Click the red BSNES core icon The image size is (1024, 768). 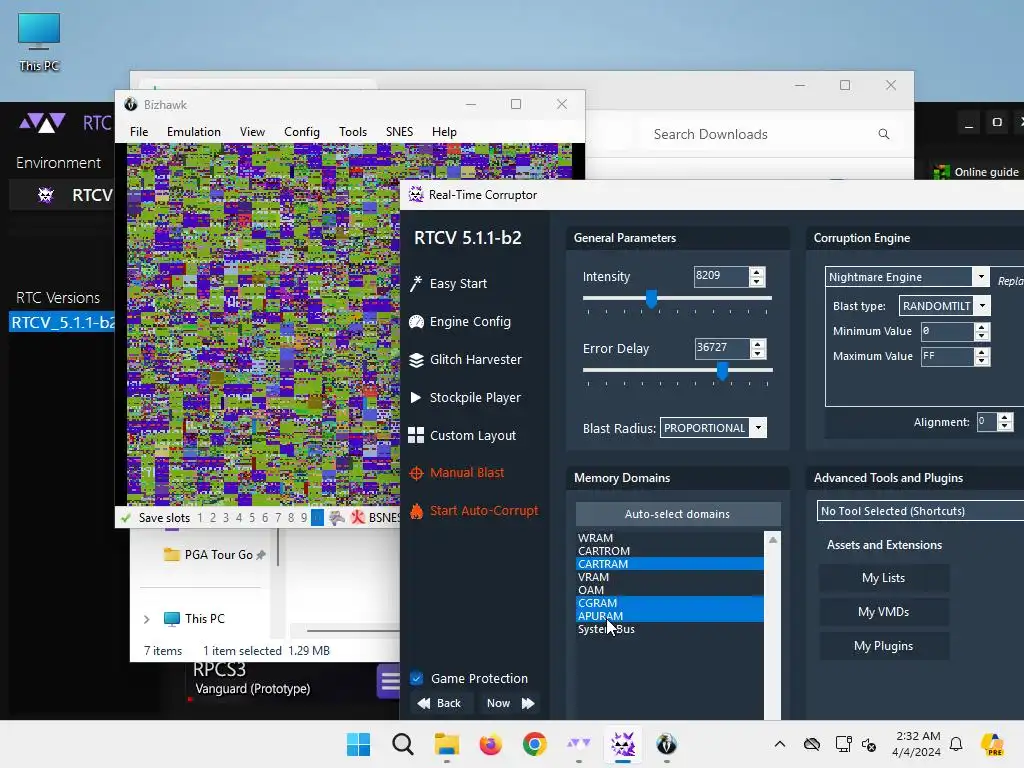tap(357, 517)
